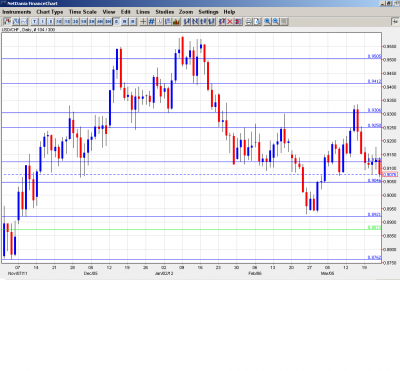Open the Chart Type menu
This screenshot has height=371, width=400.
(x=50, y=12)
